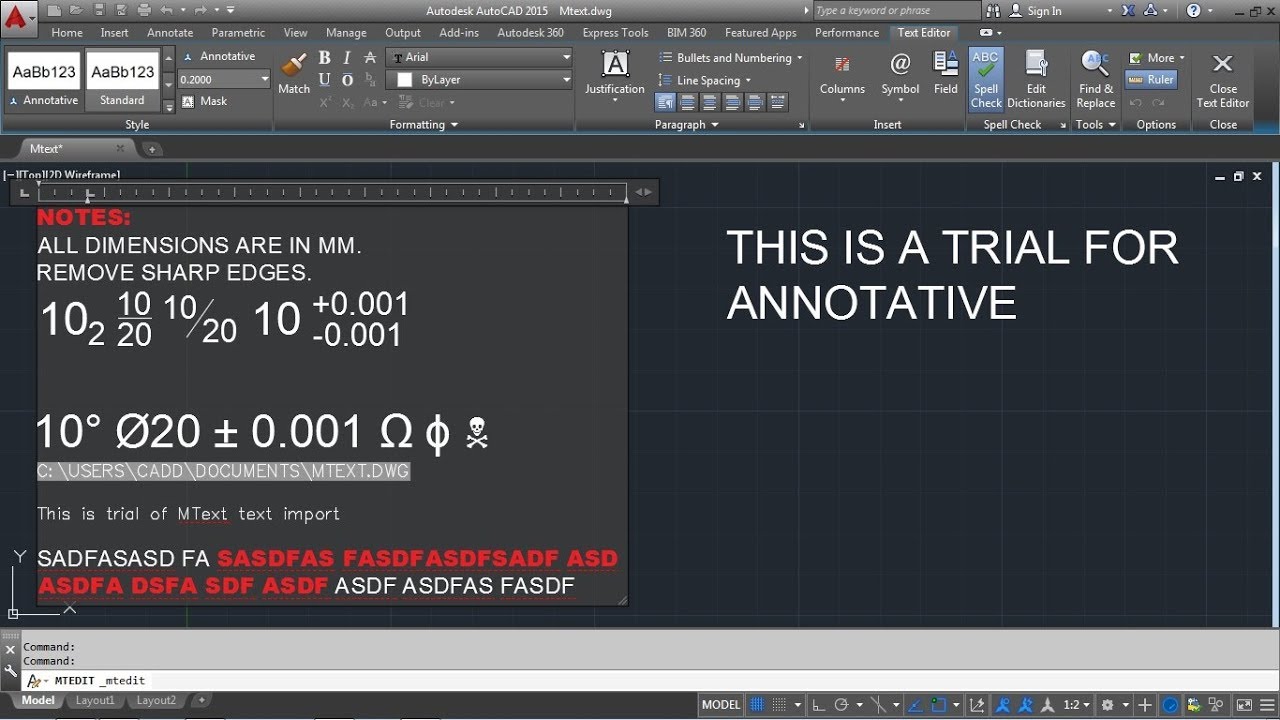
Task: Click MODEL button in status bar
Action: tap(721, 705)
